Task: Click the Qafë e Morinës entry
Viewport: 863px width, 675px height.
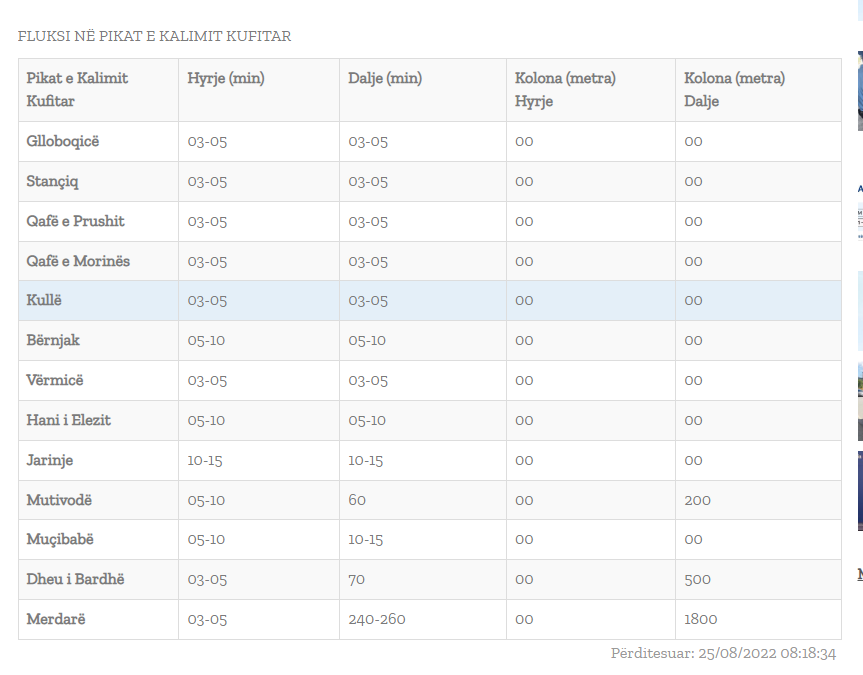Action: click(78, 261)
